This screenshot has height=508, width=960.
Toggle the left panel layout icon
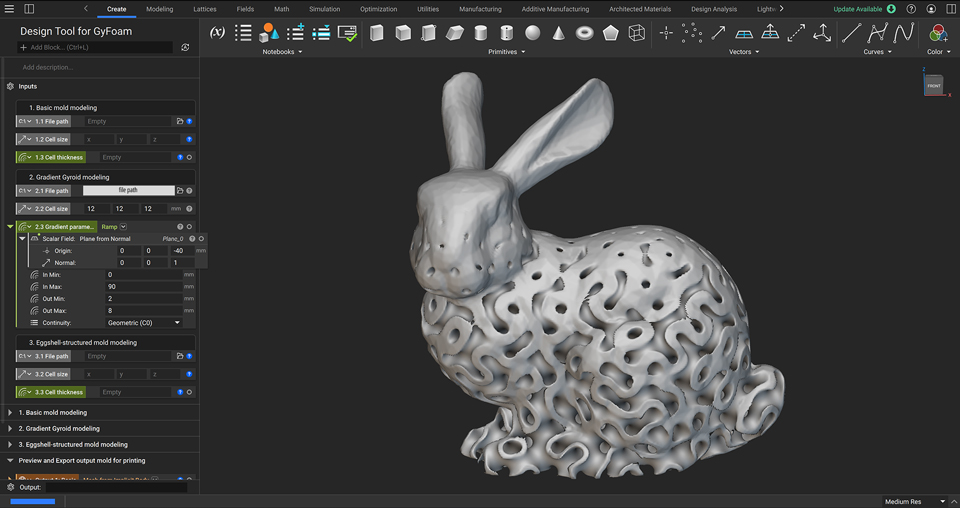tap(29, 9)
